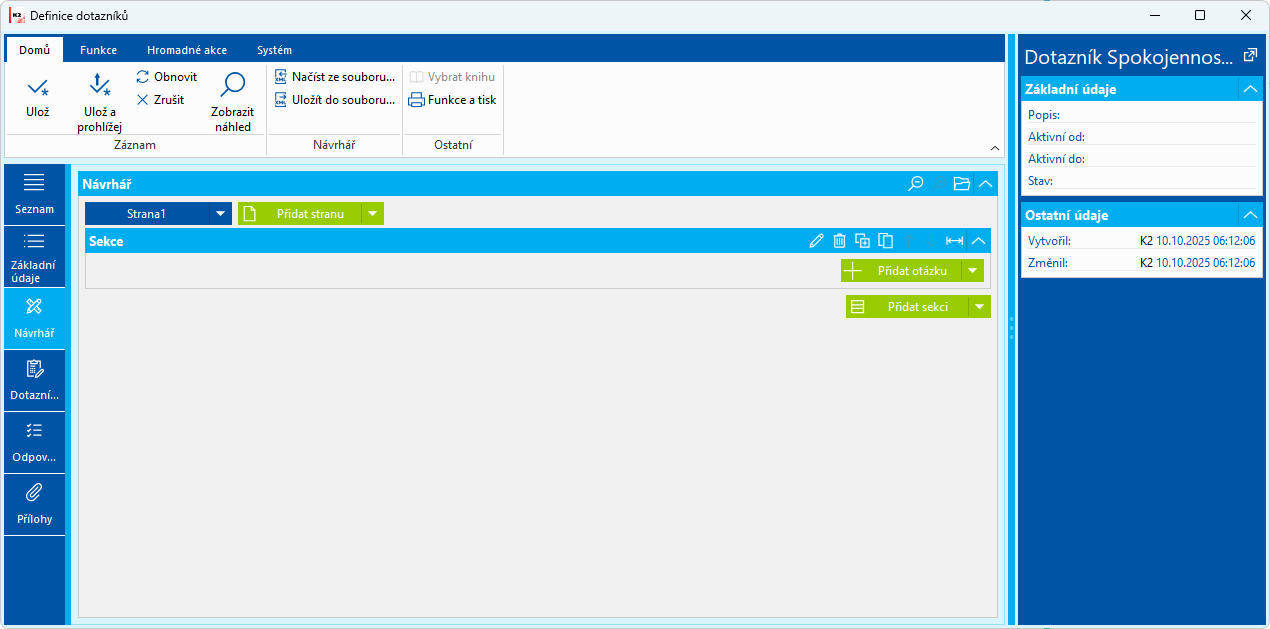1270x629 pixels.
Task: Click the dimmed move section up arrow
Action: [x=909, y=241]
